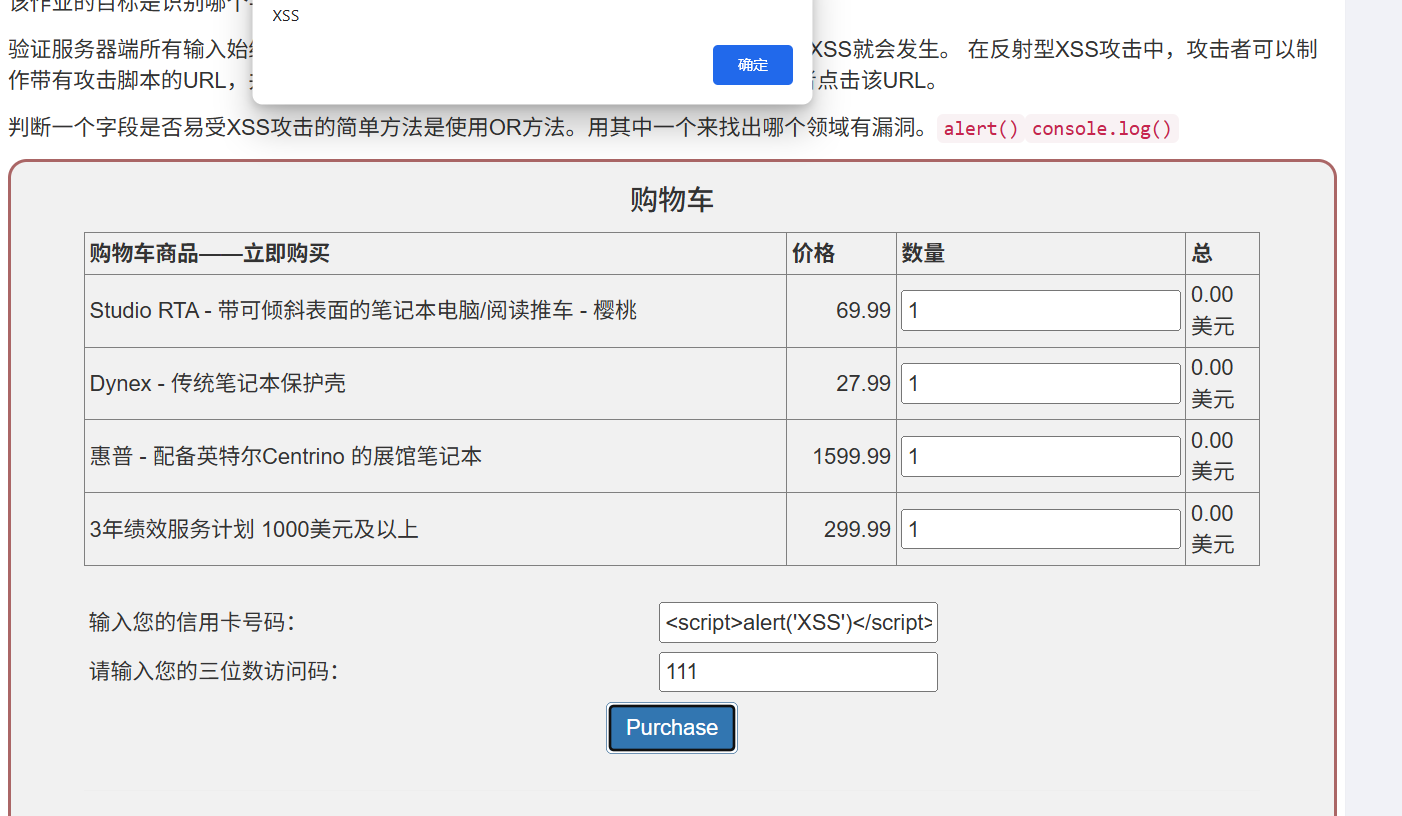Focus quantity field for 3年绩效服务计划 row
Viewport: 1402px width, 816px height.
pos(1041,529)
